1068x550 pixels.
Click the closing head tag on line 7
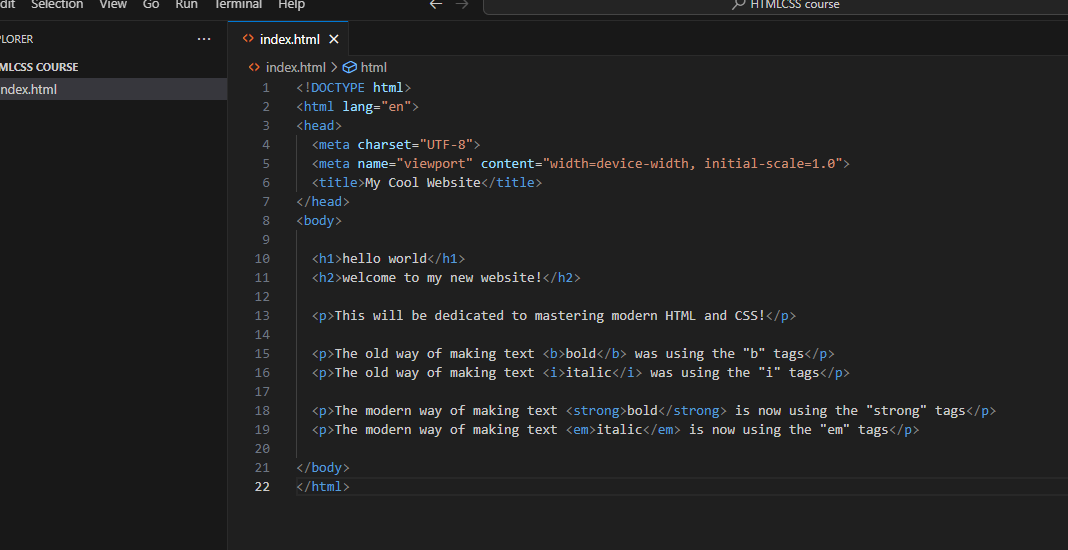pos(323,202)
